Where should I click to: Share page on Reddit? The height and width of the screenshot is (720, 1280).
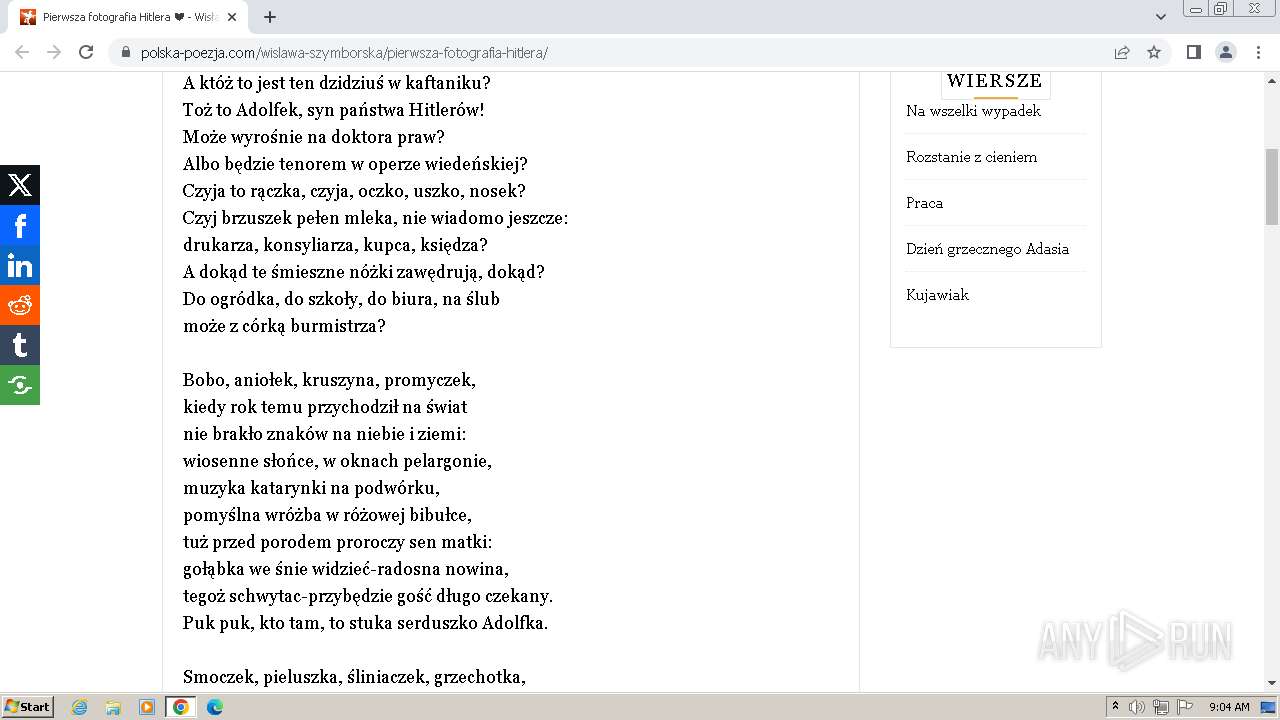coord(20,305)
